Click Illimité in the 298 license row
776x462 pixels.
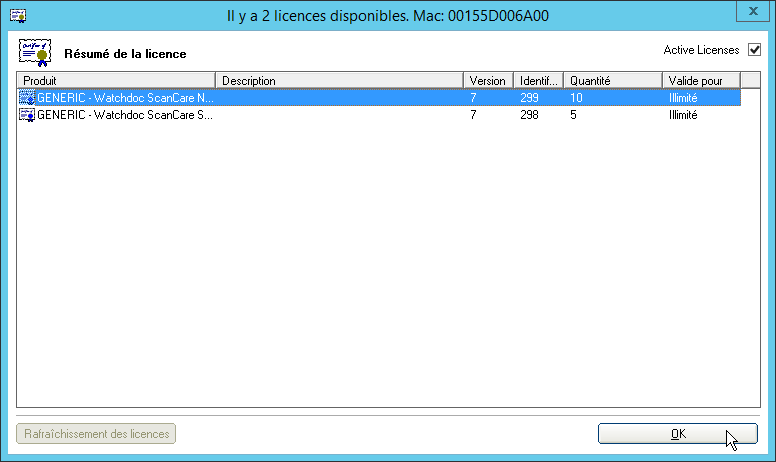683,115
